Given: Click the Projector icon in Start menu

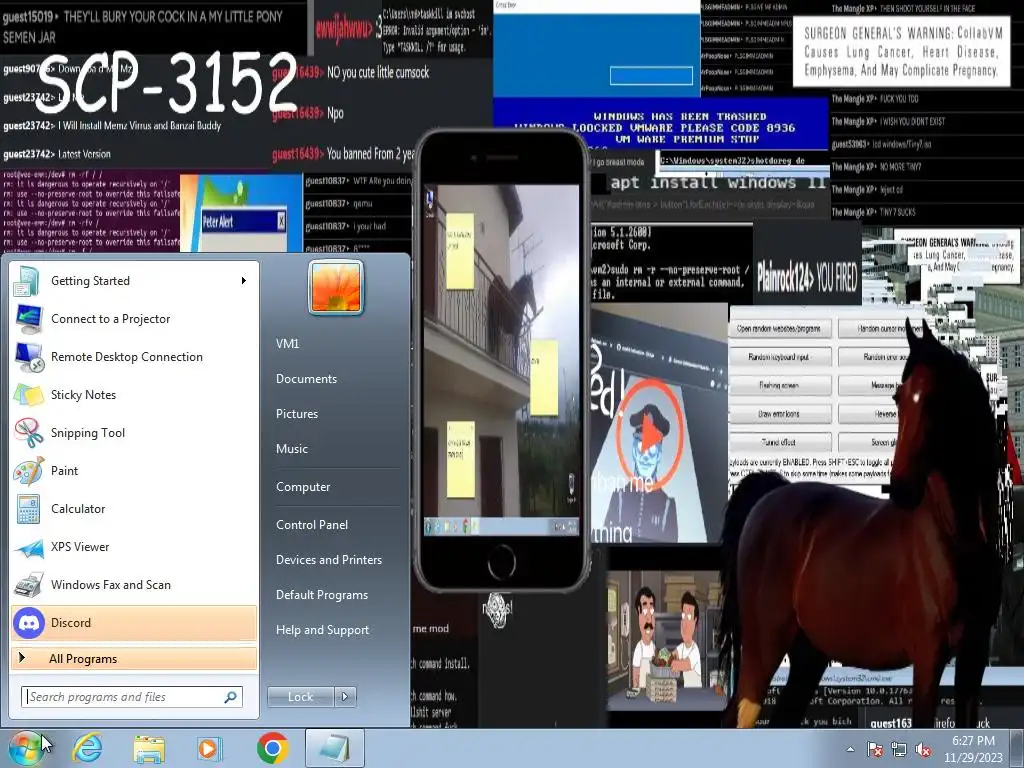Looking at the screenshot, I should click(x=28, y=319).
